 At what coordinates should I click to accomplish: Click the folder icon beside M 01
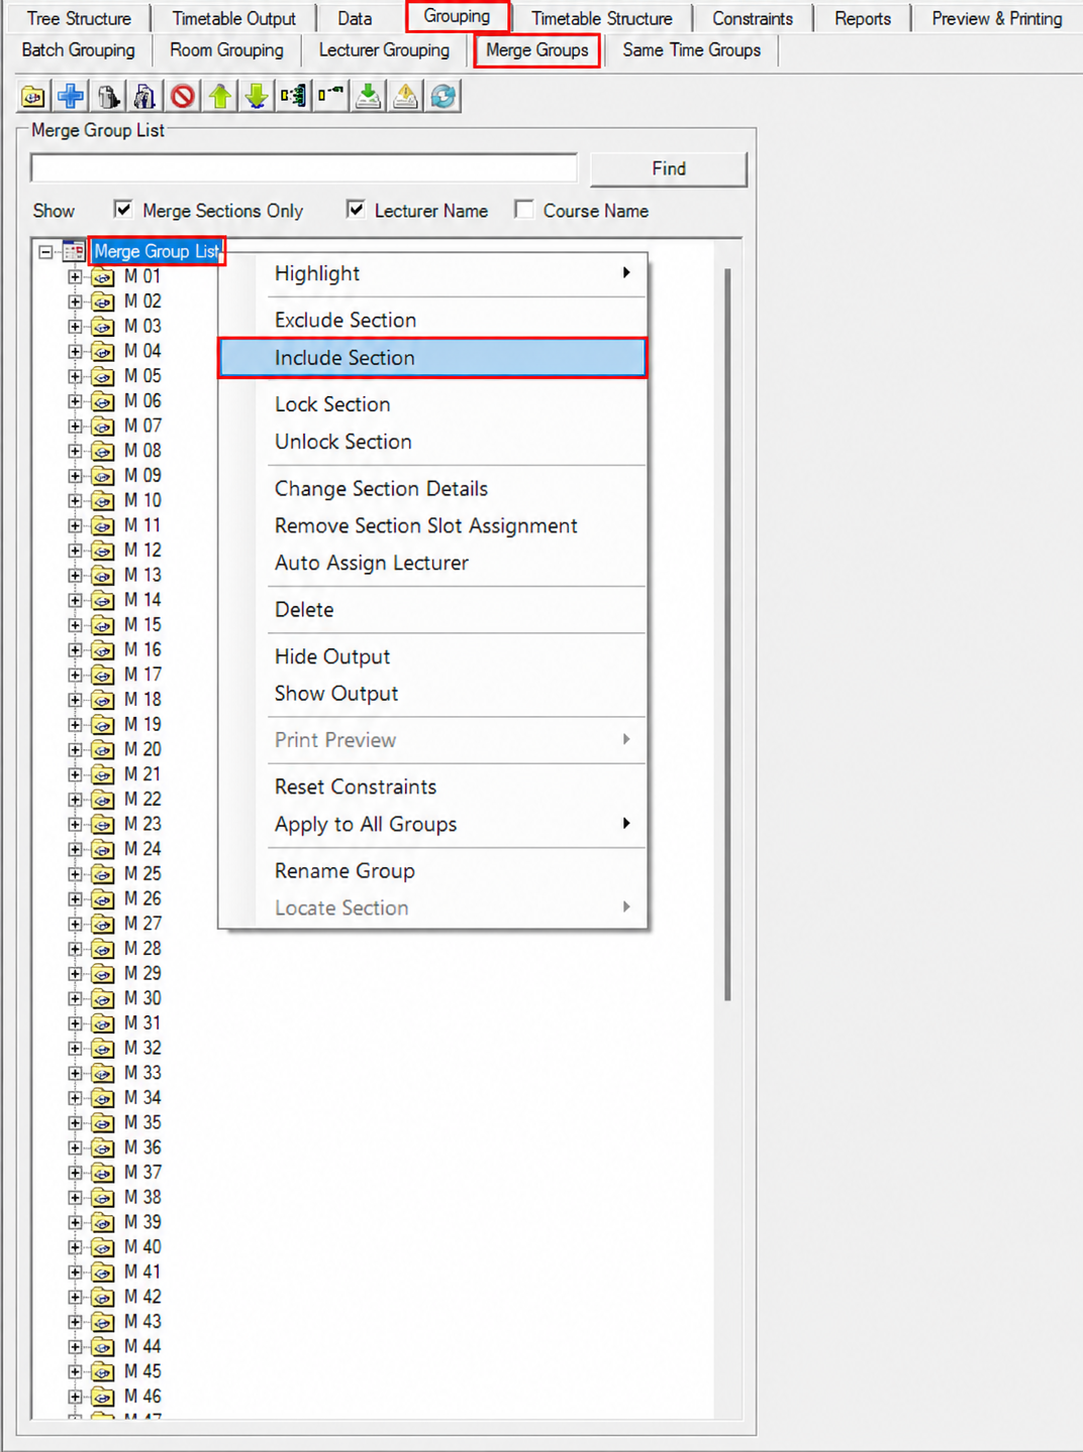pos(103,277)
